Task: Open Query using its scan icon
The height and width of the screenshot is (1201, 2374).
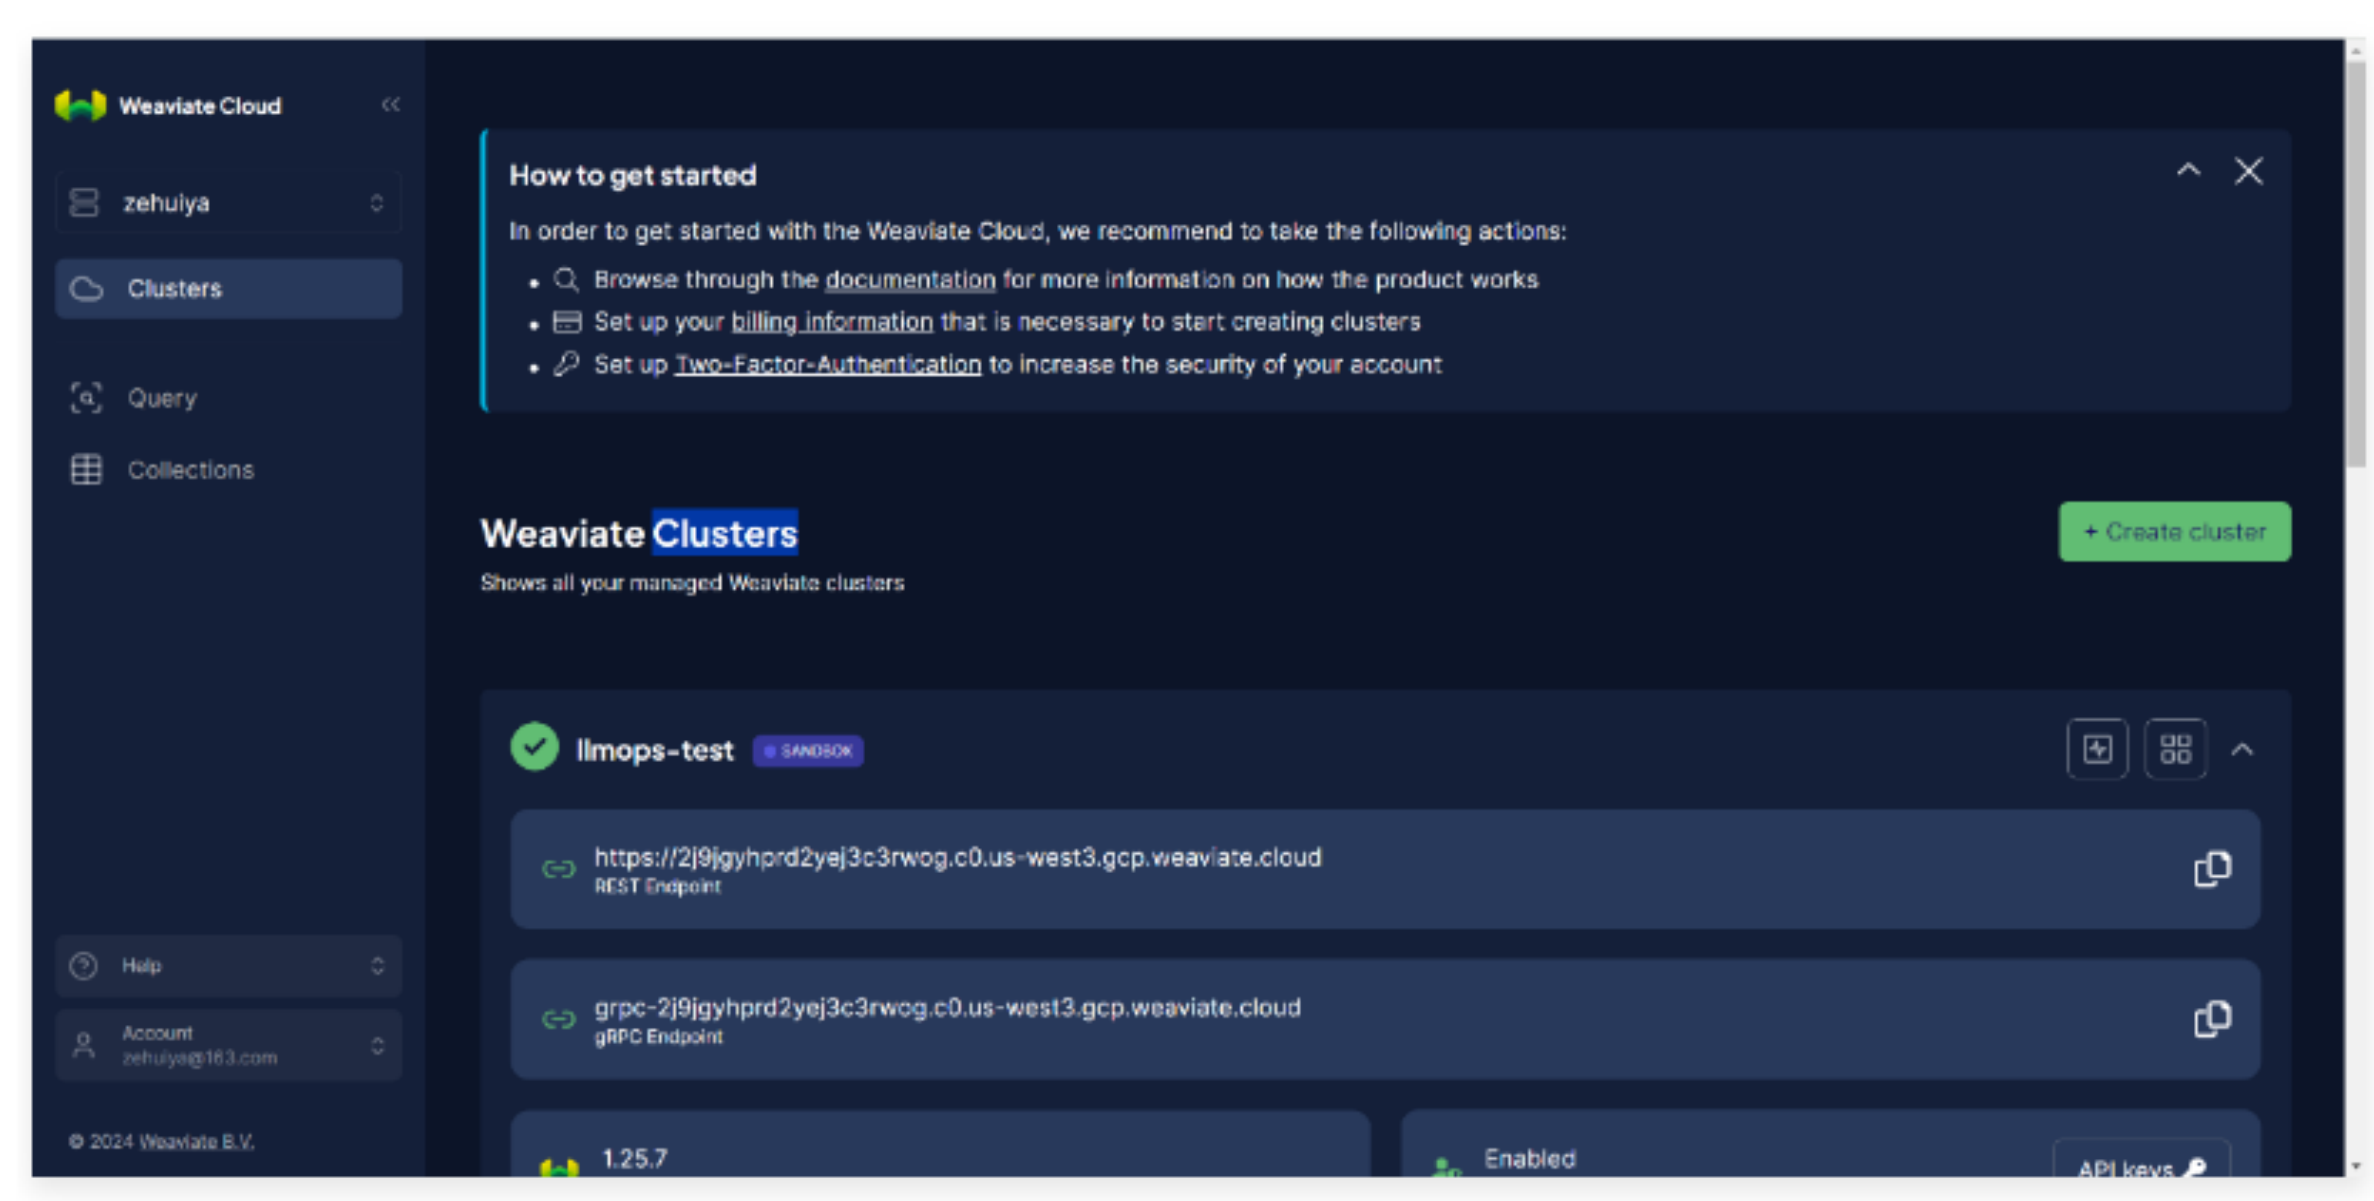Action: tap(86, 397)
